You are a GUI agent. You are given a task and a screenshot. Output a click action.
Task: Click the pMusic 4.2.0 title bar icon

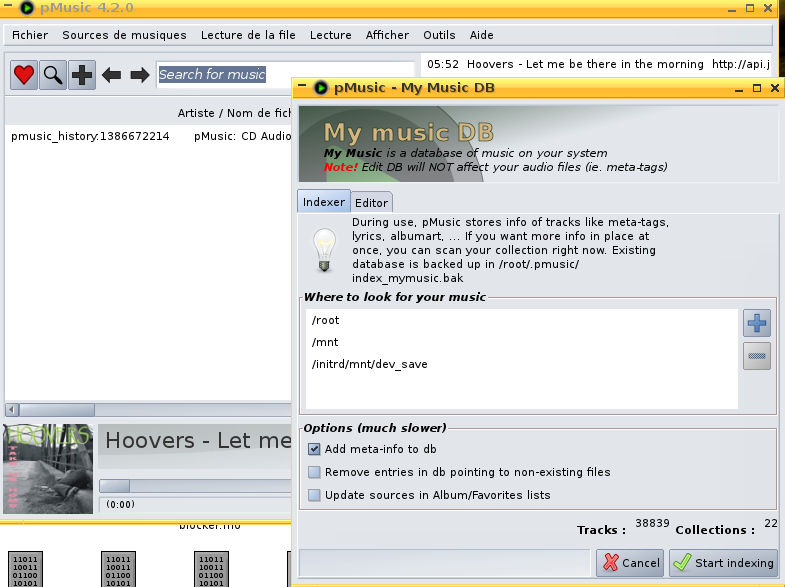[27, 8]
